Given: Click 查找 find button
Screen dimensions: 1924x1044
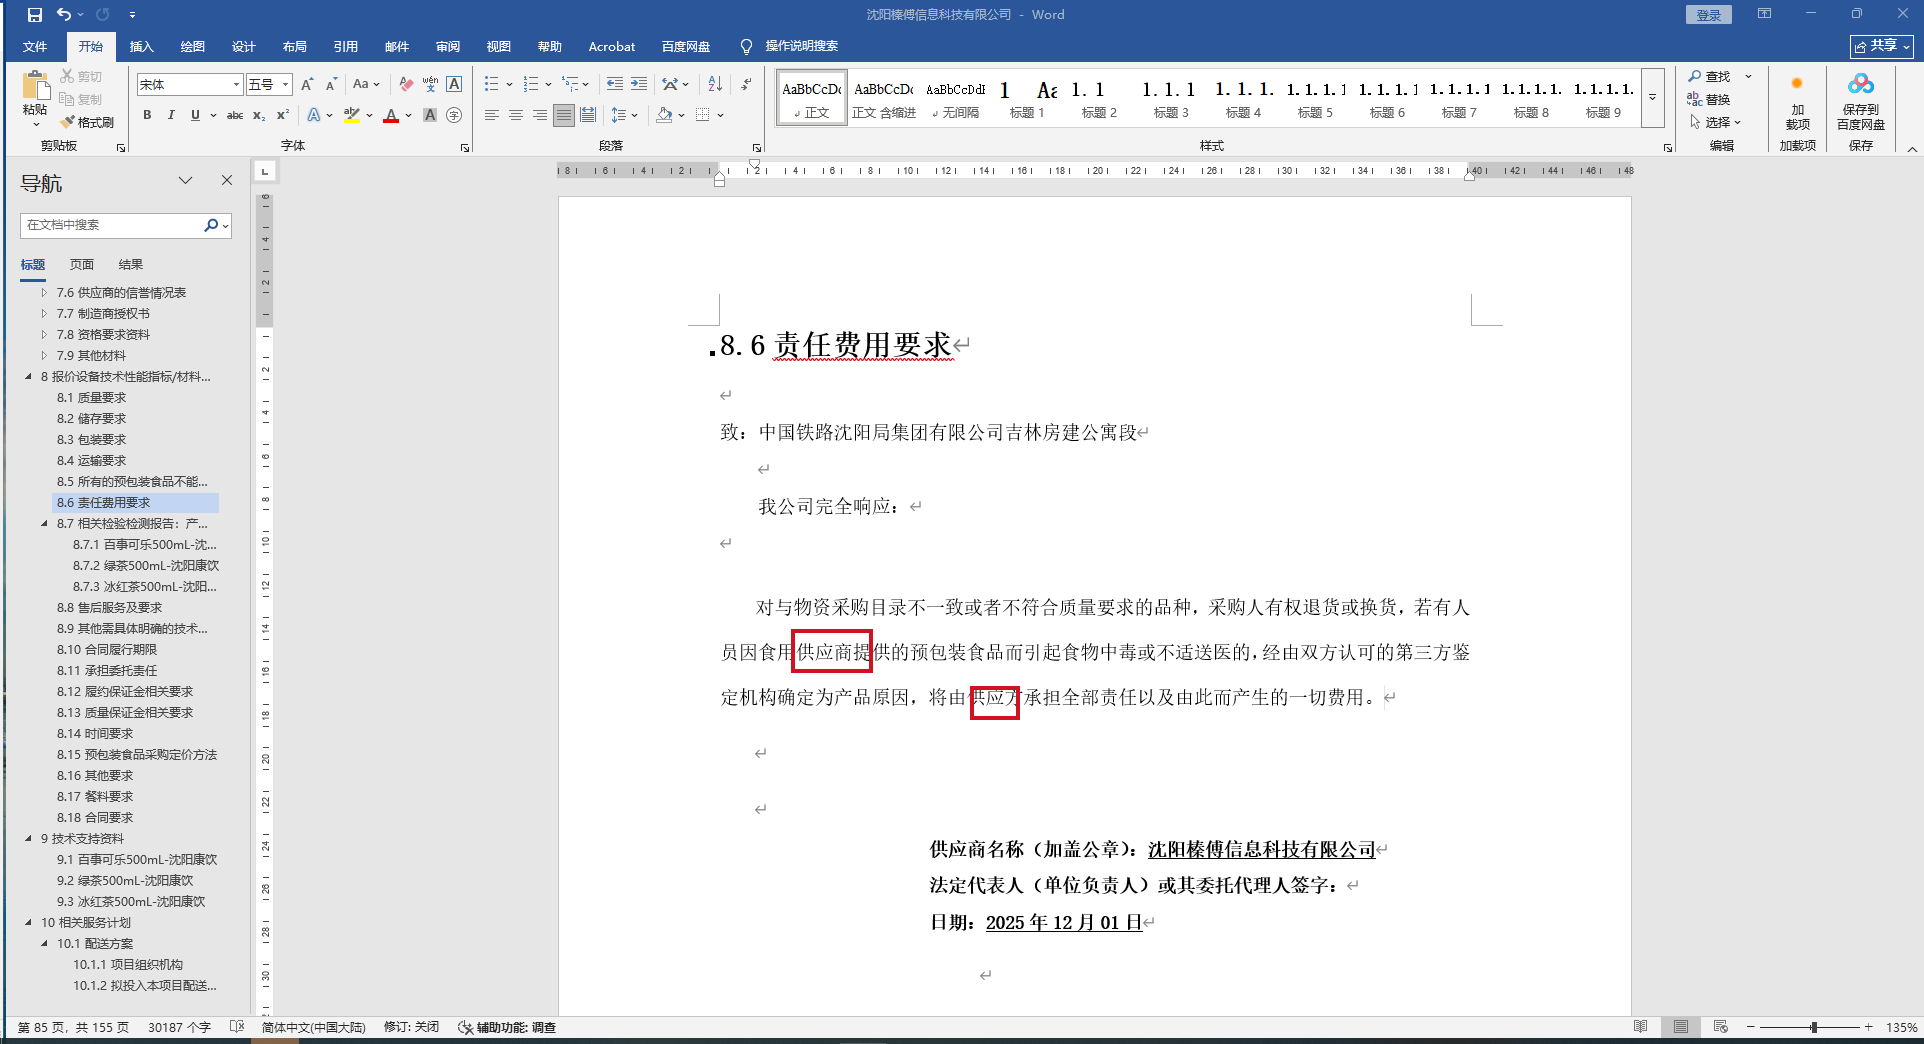Looking at the screenshot, I should [1710, 76].
